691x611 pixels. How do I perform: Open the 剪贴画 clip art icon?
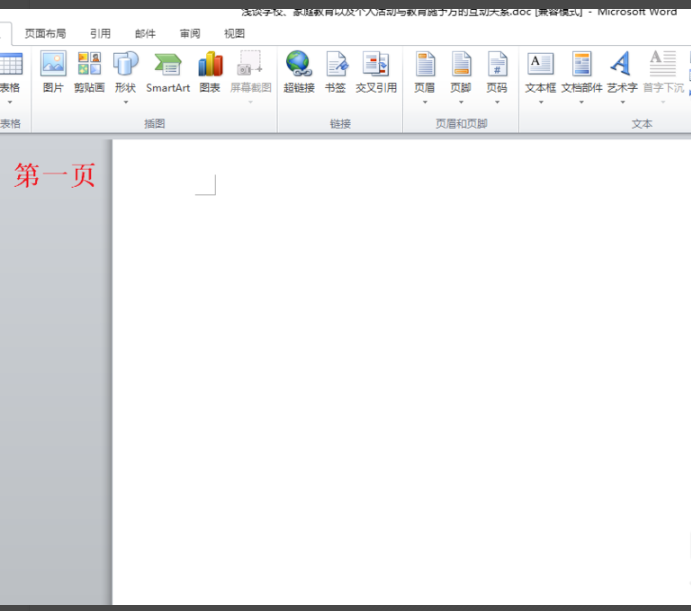click(89, 63)
